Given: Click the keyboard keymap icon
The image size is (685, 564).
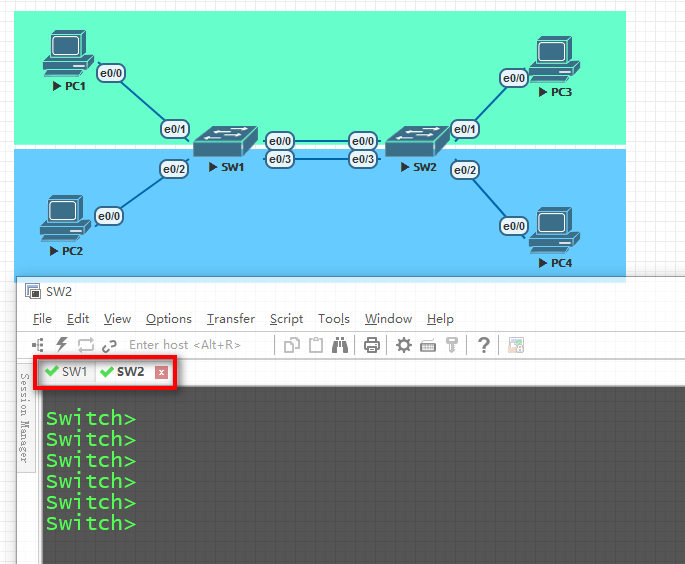Looking at the screenshot, I should 428,346.
